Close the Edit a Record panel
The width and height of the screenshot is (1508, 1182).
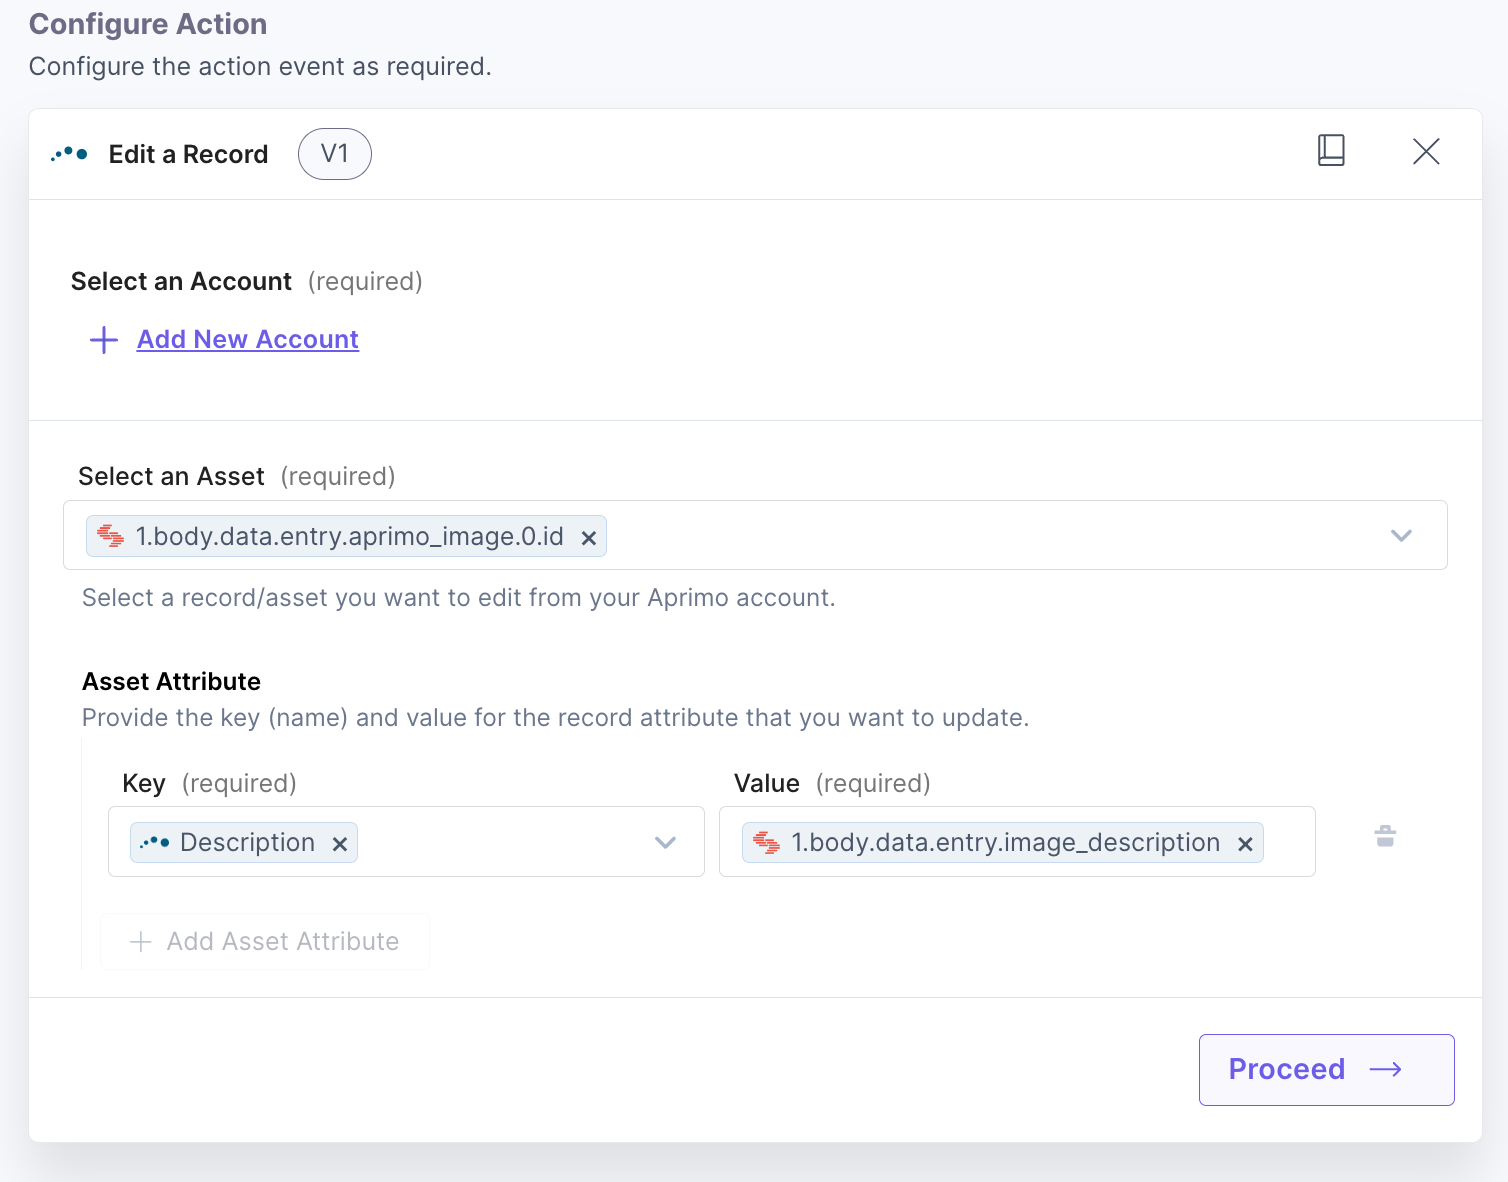[x=1426, y=152]
